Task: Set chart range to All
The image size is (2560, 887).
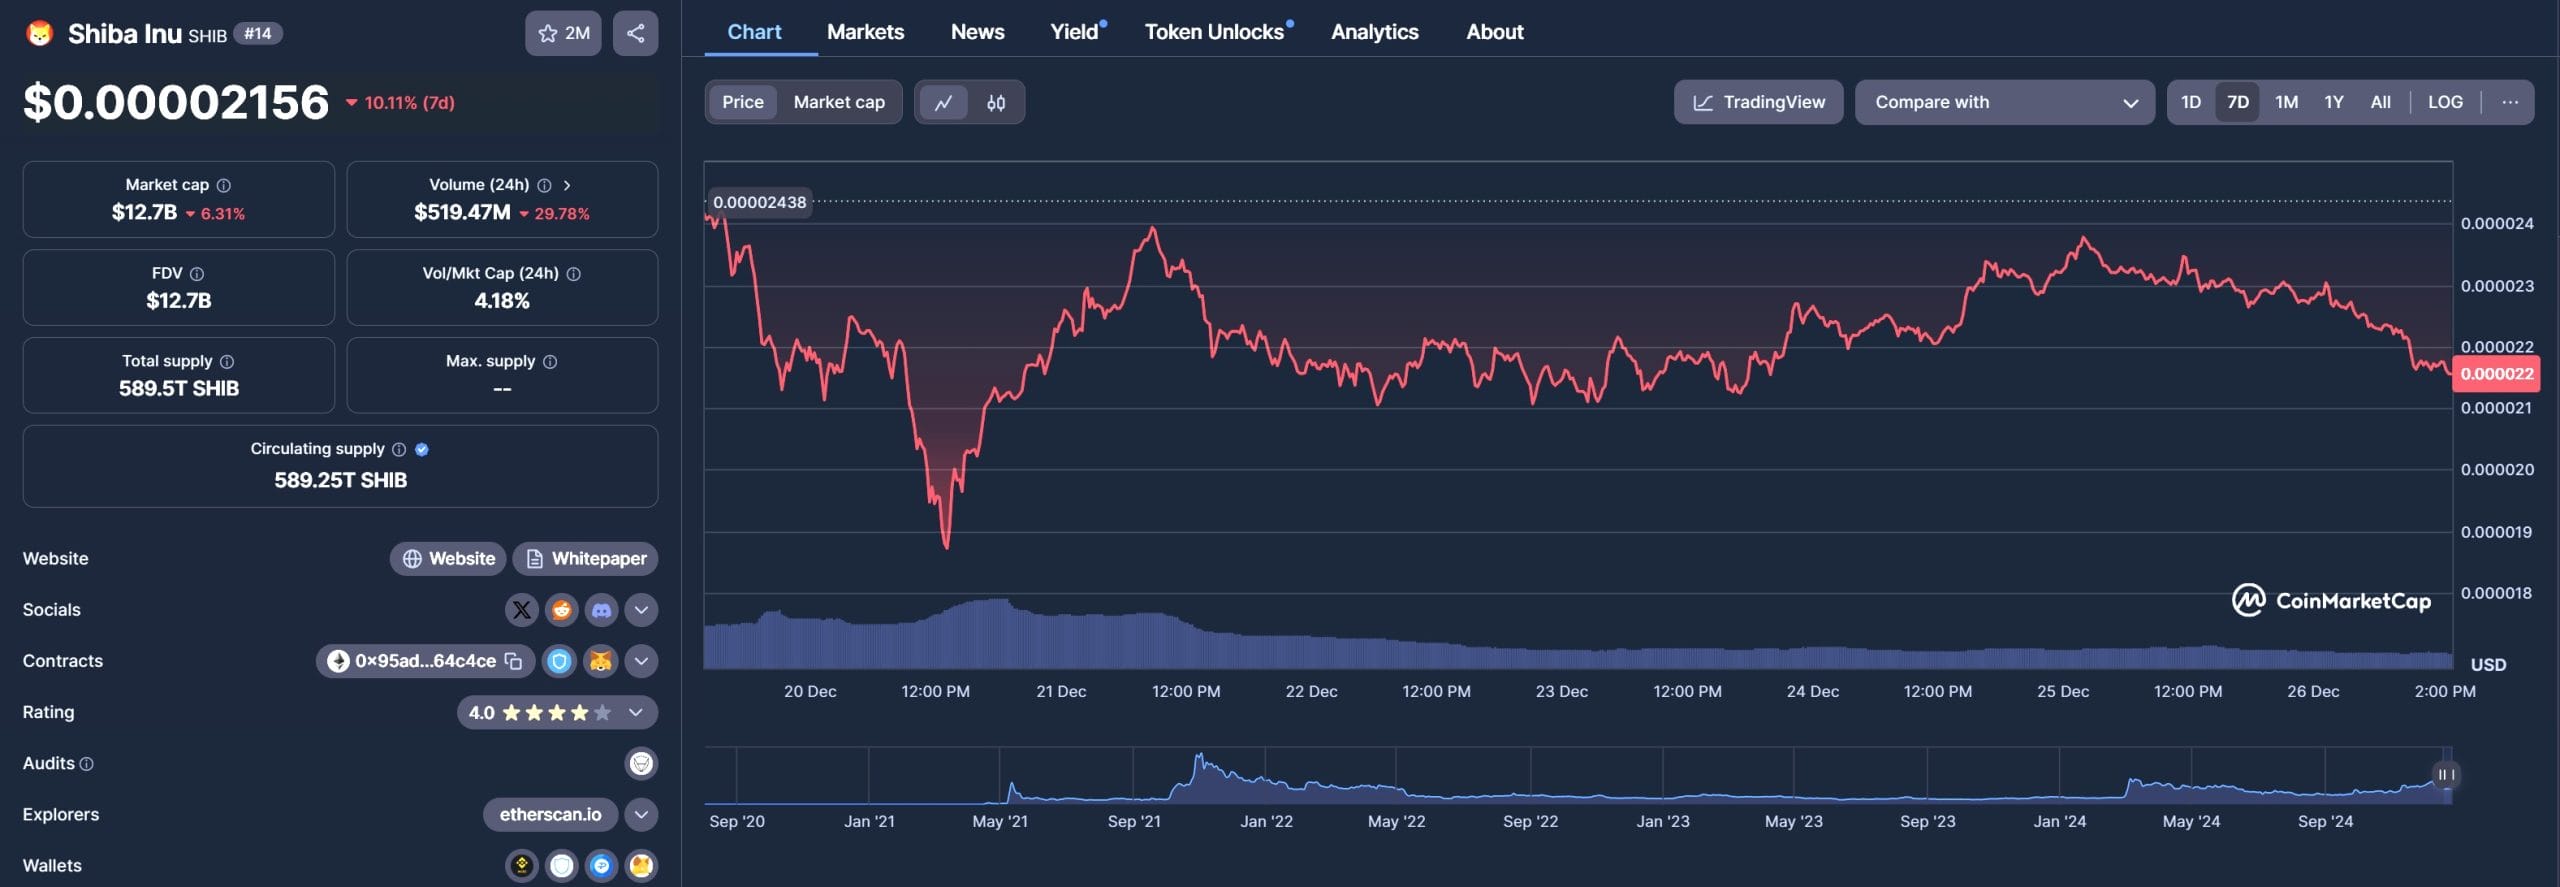Action: (x=2380, y=102)
